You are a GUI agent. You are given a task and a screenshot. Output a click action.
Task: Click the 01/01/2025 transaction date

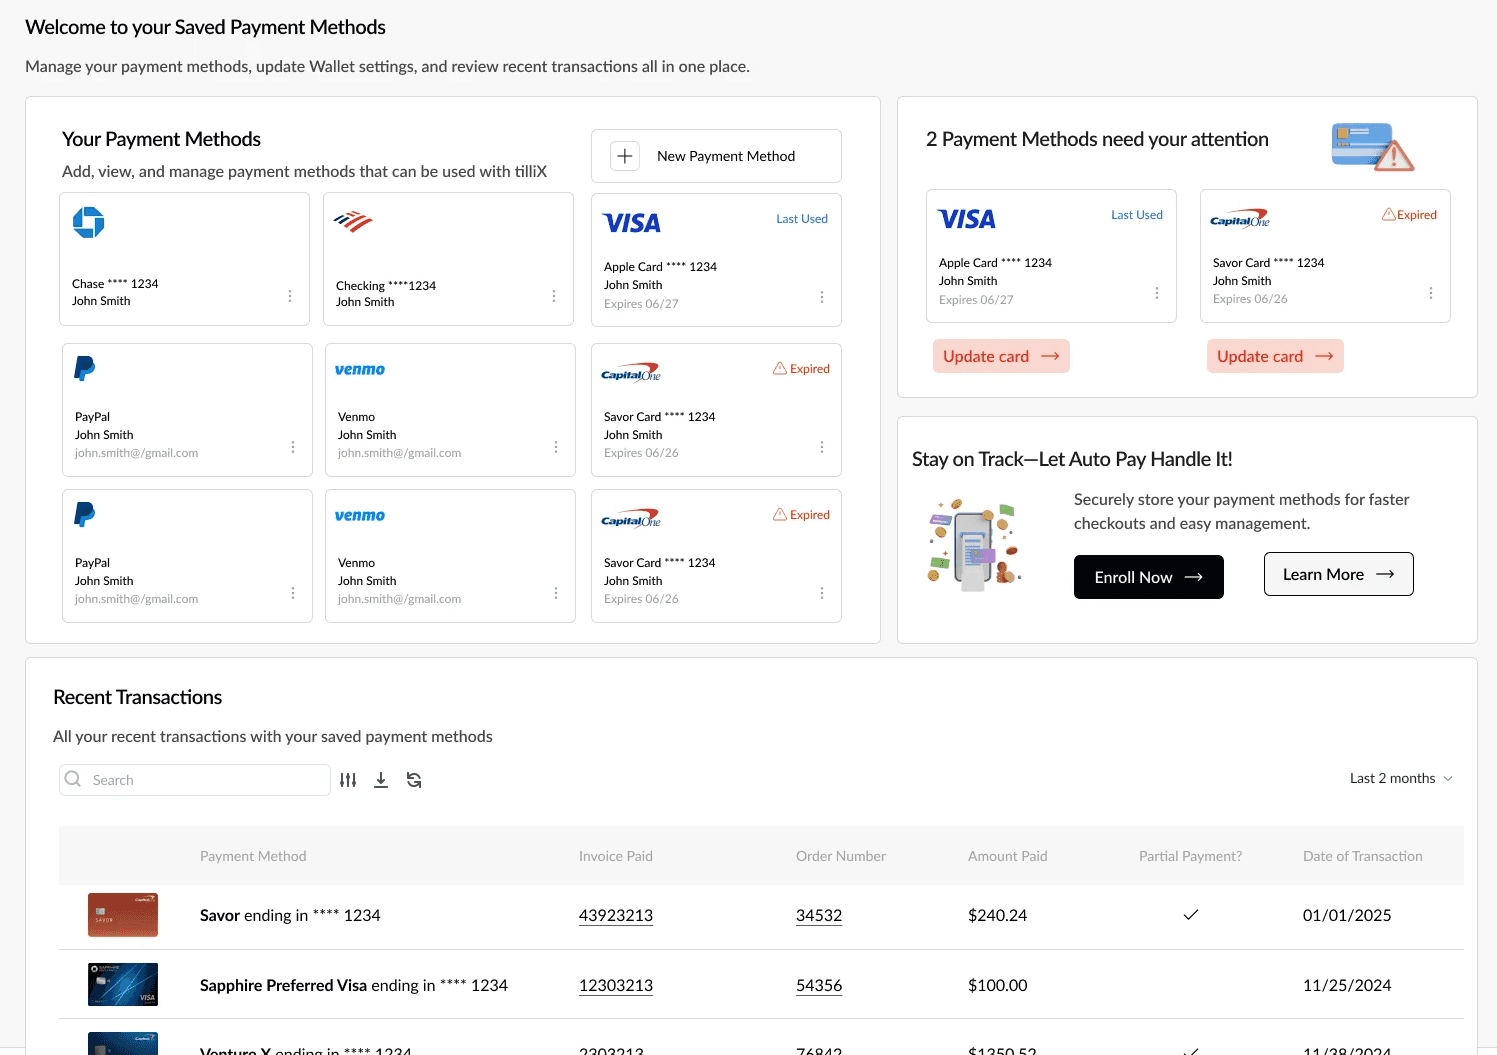pos(1347,915)
